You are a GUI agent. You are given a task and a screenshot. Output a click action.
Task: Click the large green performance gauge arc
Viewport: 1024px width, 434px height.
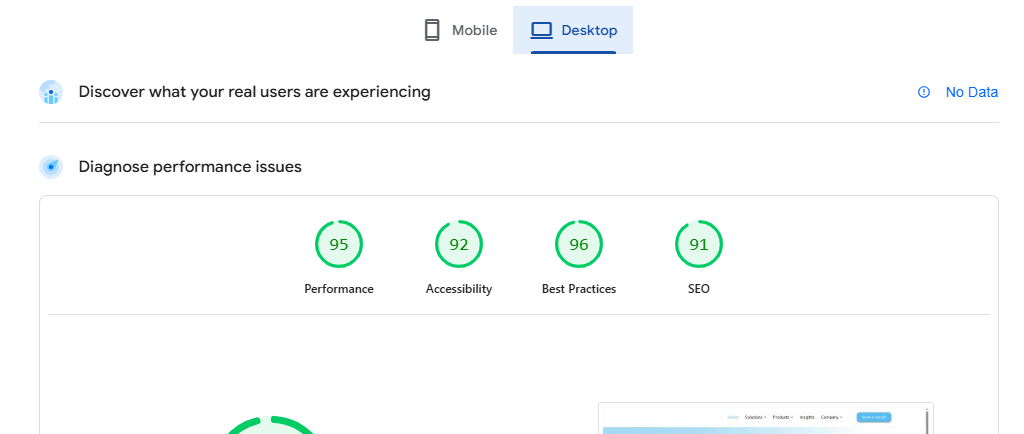270,423
